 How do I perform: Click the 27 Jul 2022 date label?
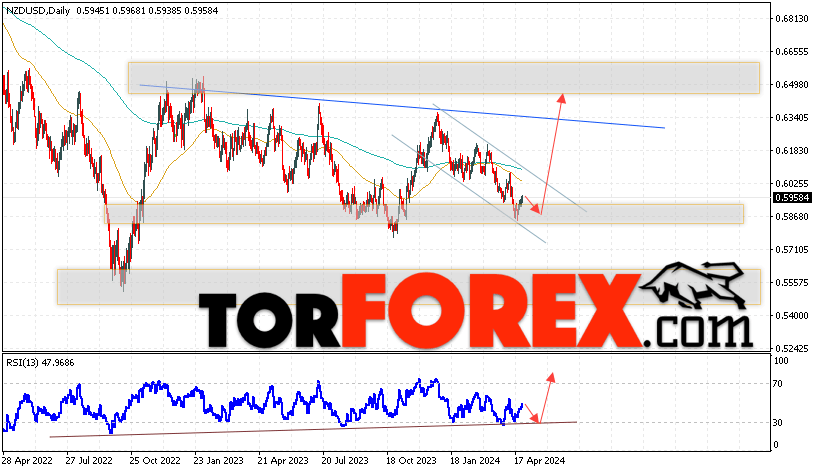coord(90,461)
